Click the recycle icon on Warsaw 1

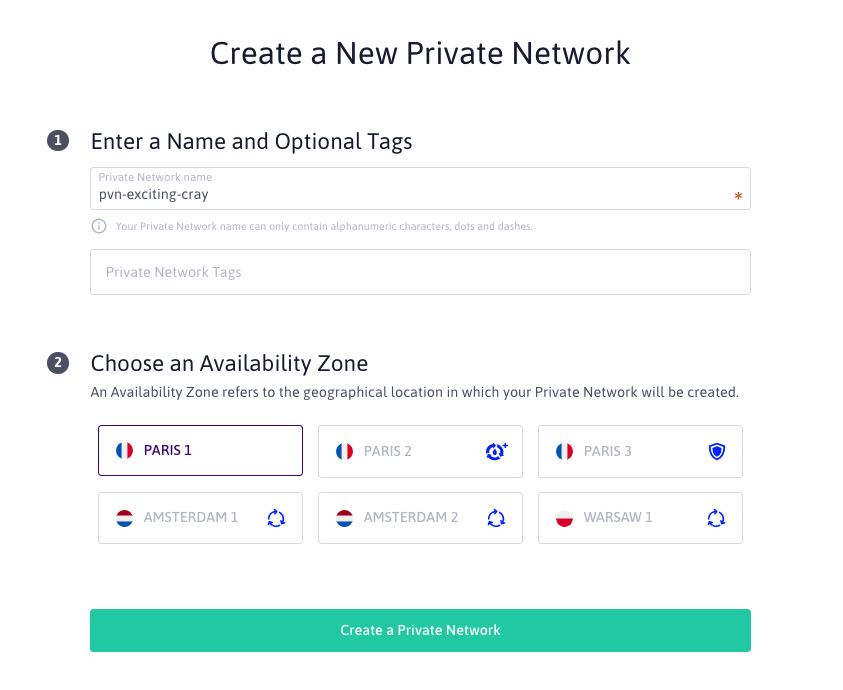716,518
